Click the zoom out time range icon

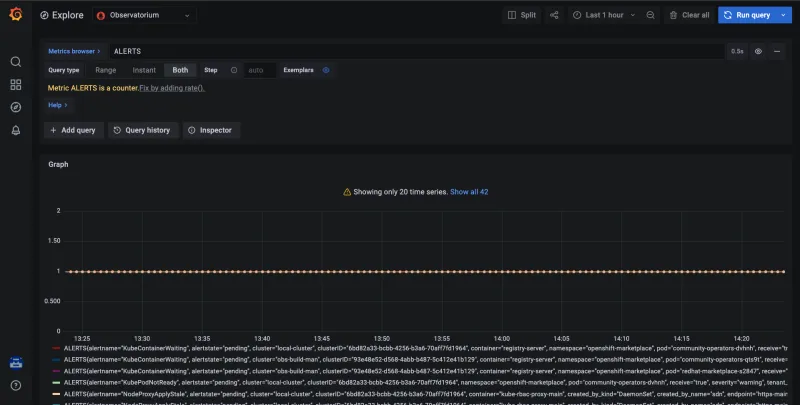pyautogui.click(x=650, y=16)
